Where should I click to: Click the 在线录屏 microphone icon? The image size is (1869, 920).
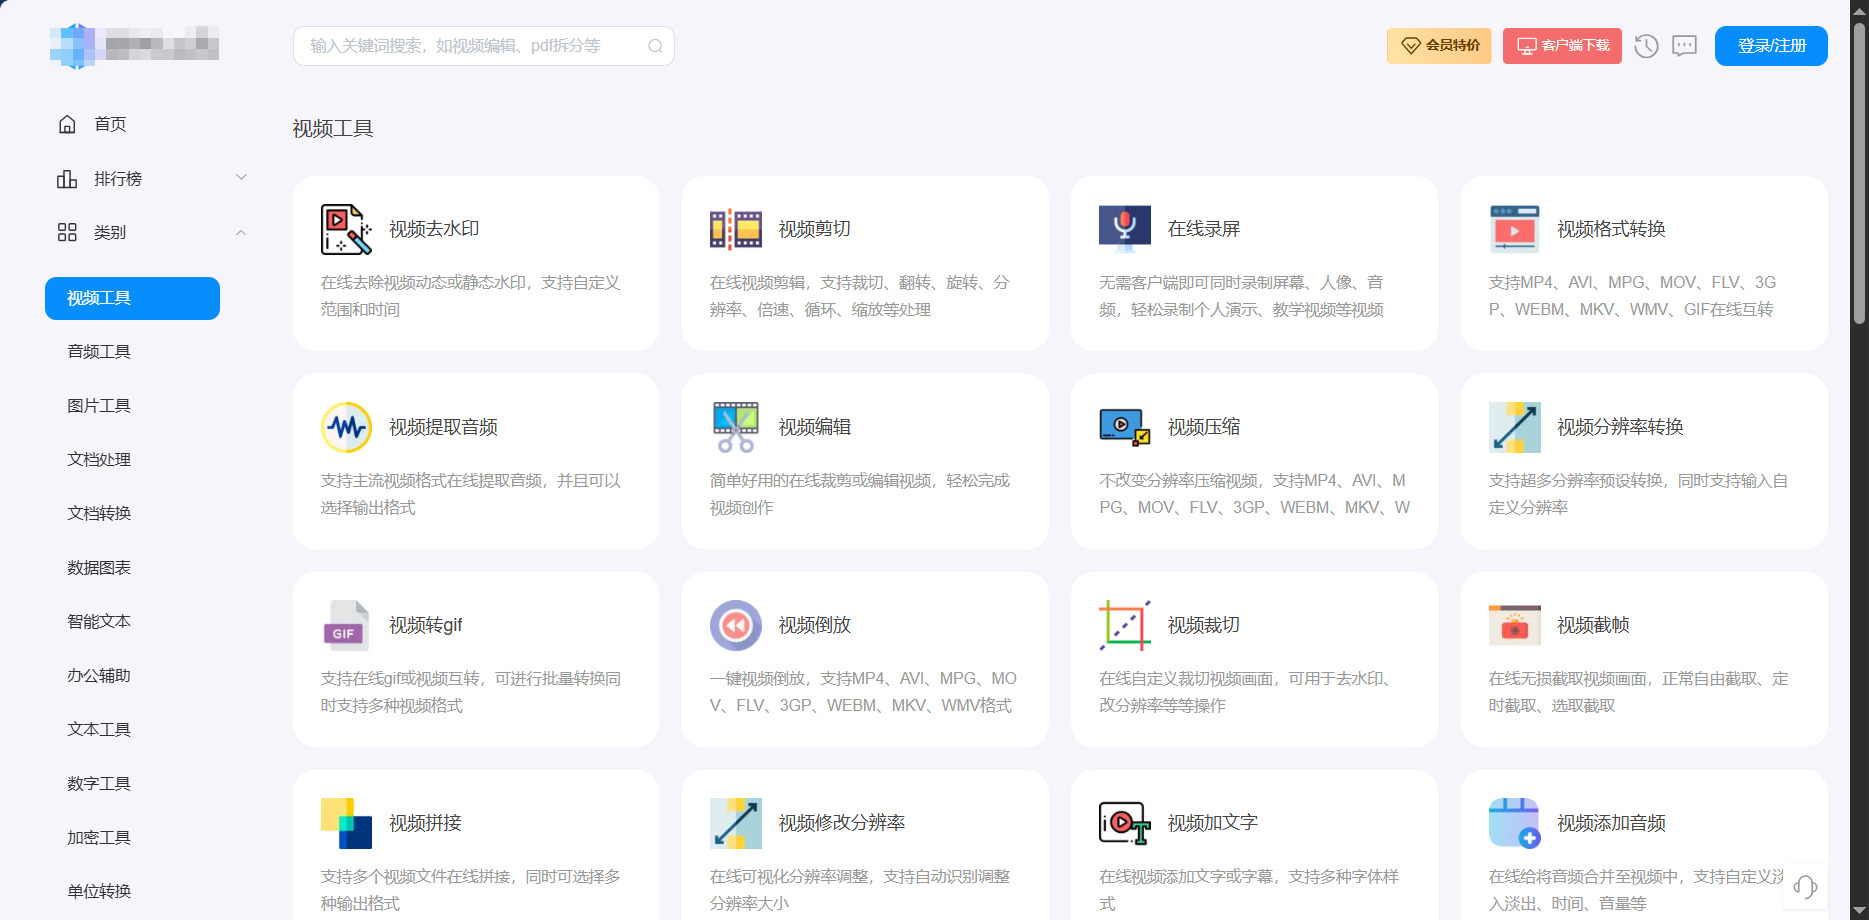click(1125, 229)
